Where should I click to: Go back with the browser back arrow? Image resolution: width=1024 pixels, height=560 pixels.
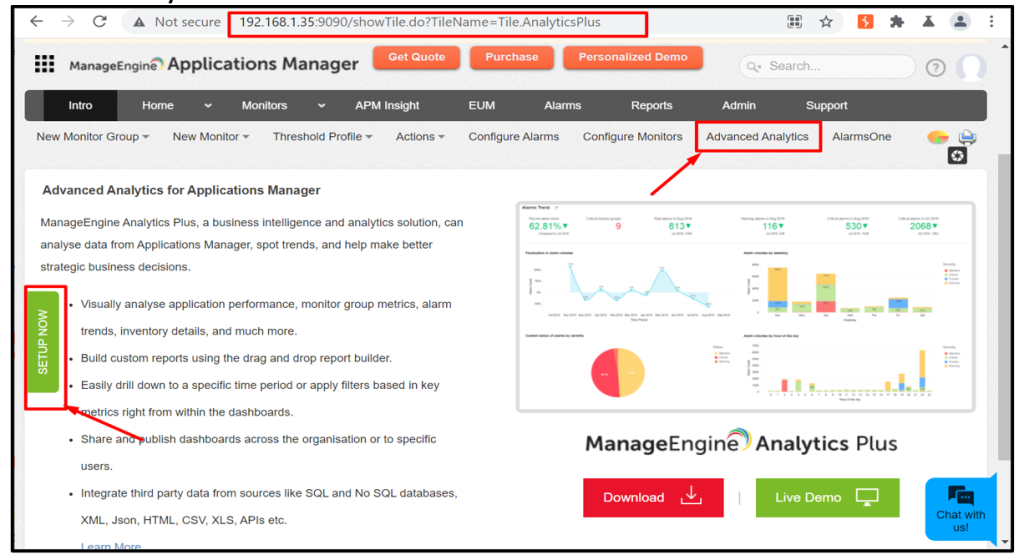[x=37, y=22]
